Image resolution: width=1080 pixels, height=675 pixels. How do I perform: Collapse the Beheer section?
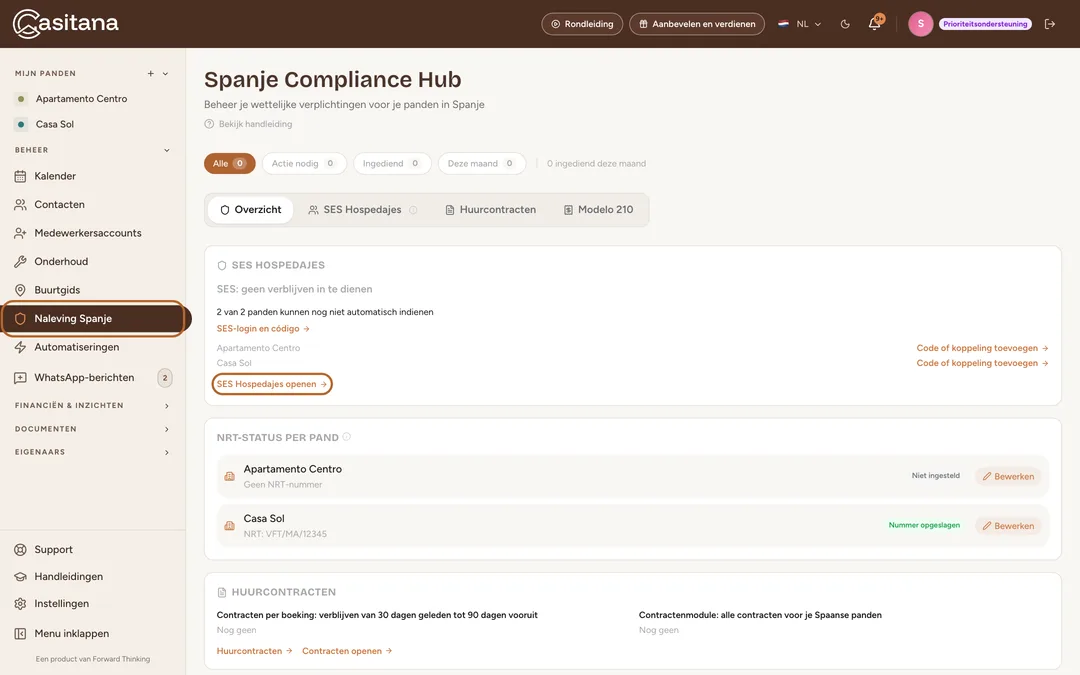coord(166,150)
